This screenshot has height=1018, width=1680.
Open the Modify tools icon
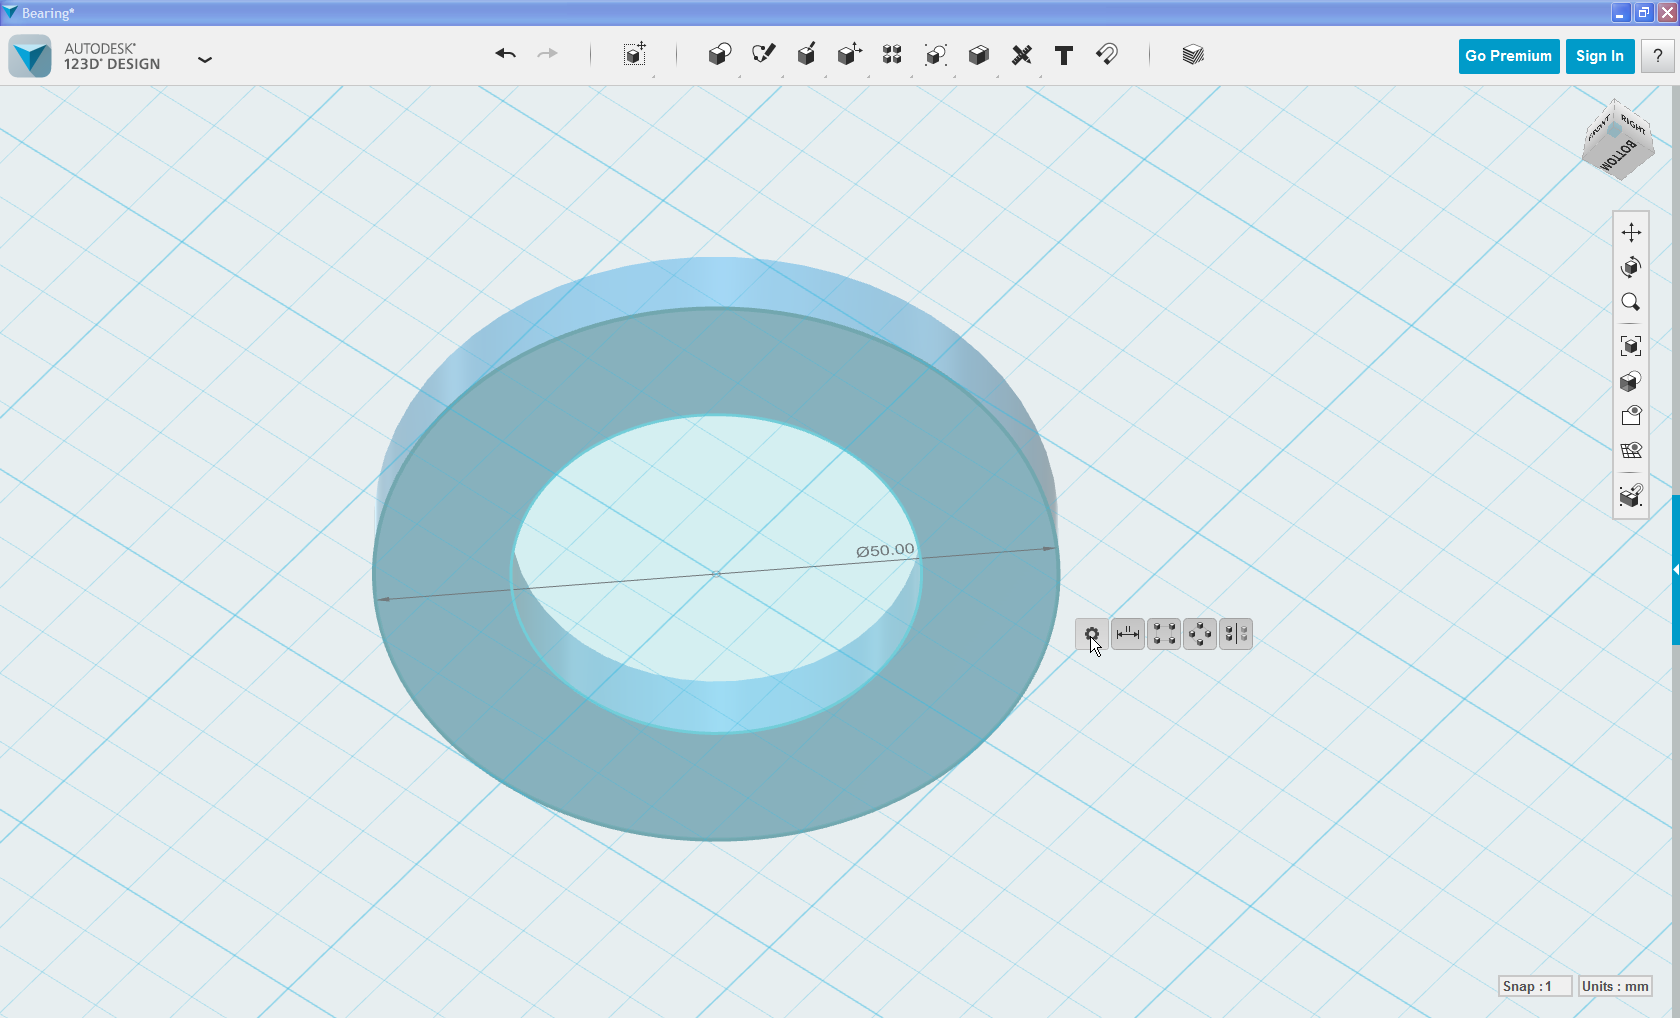[x=849, y=55]
